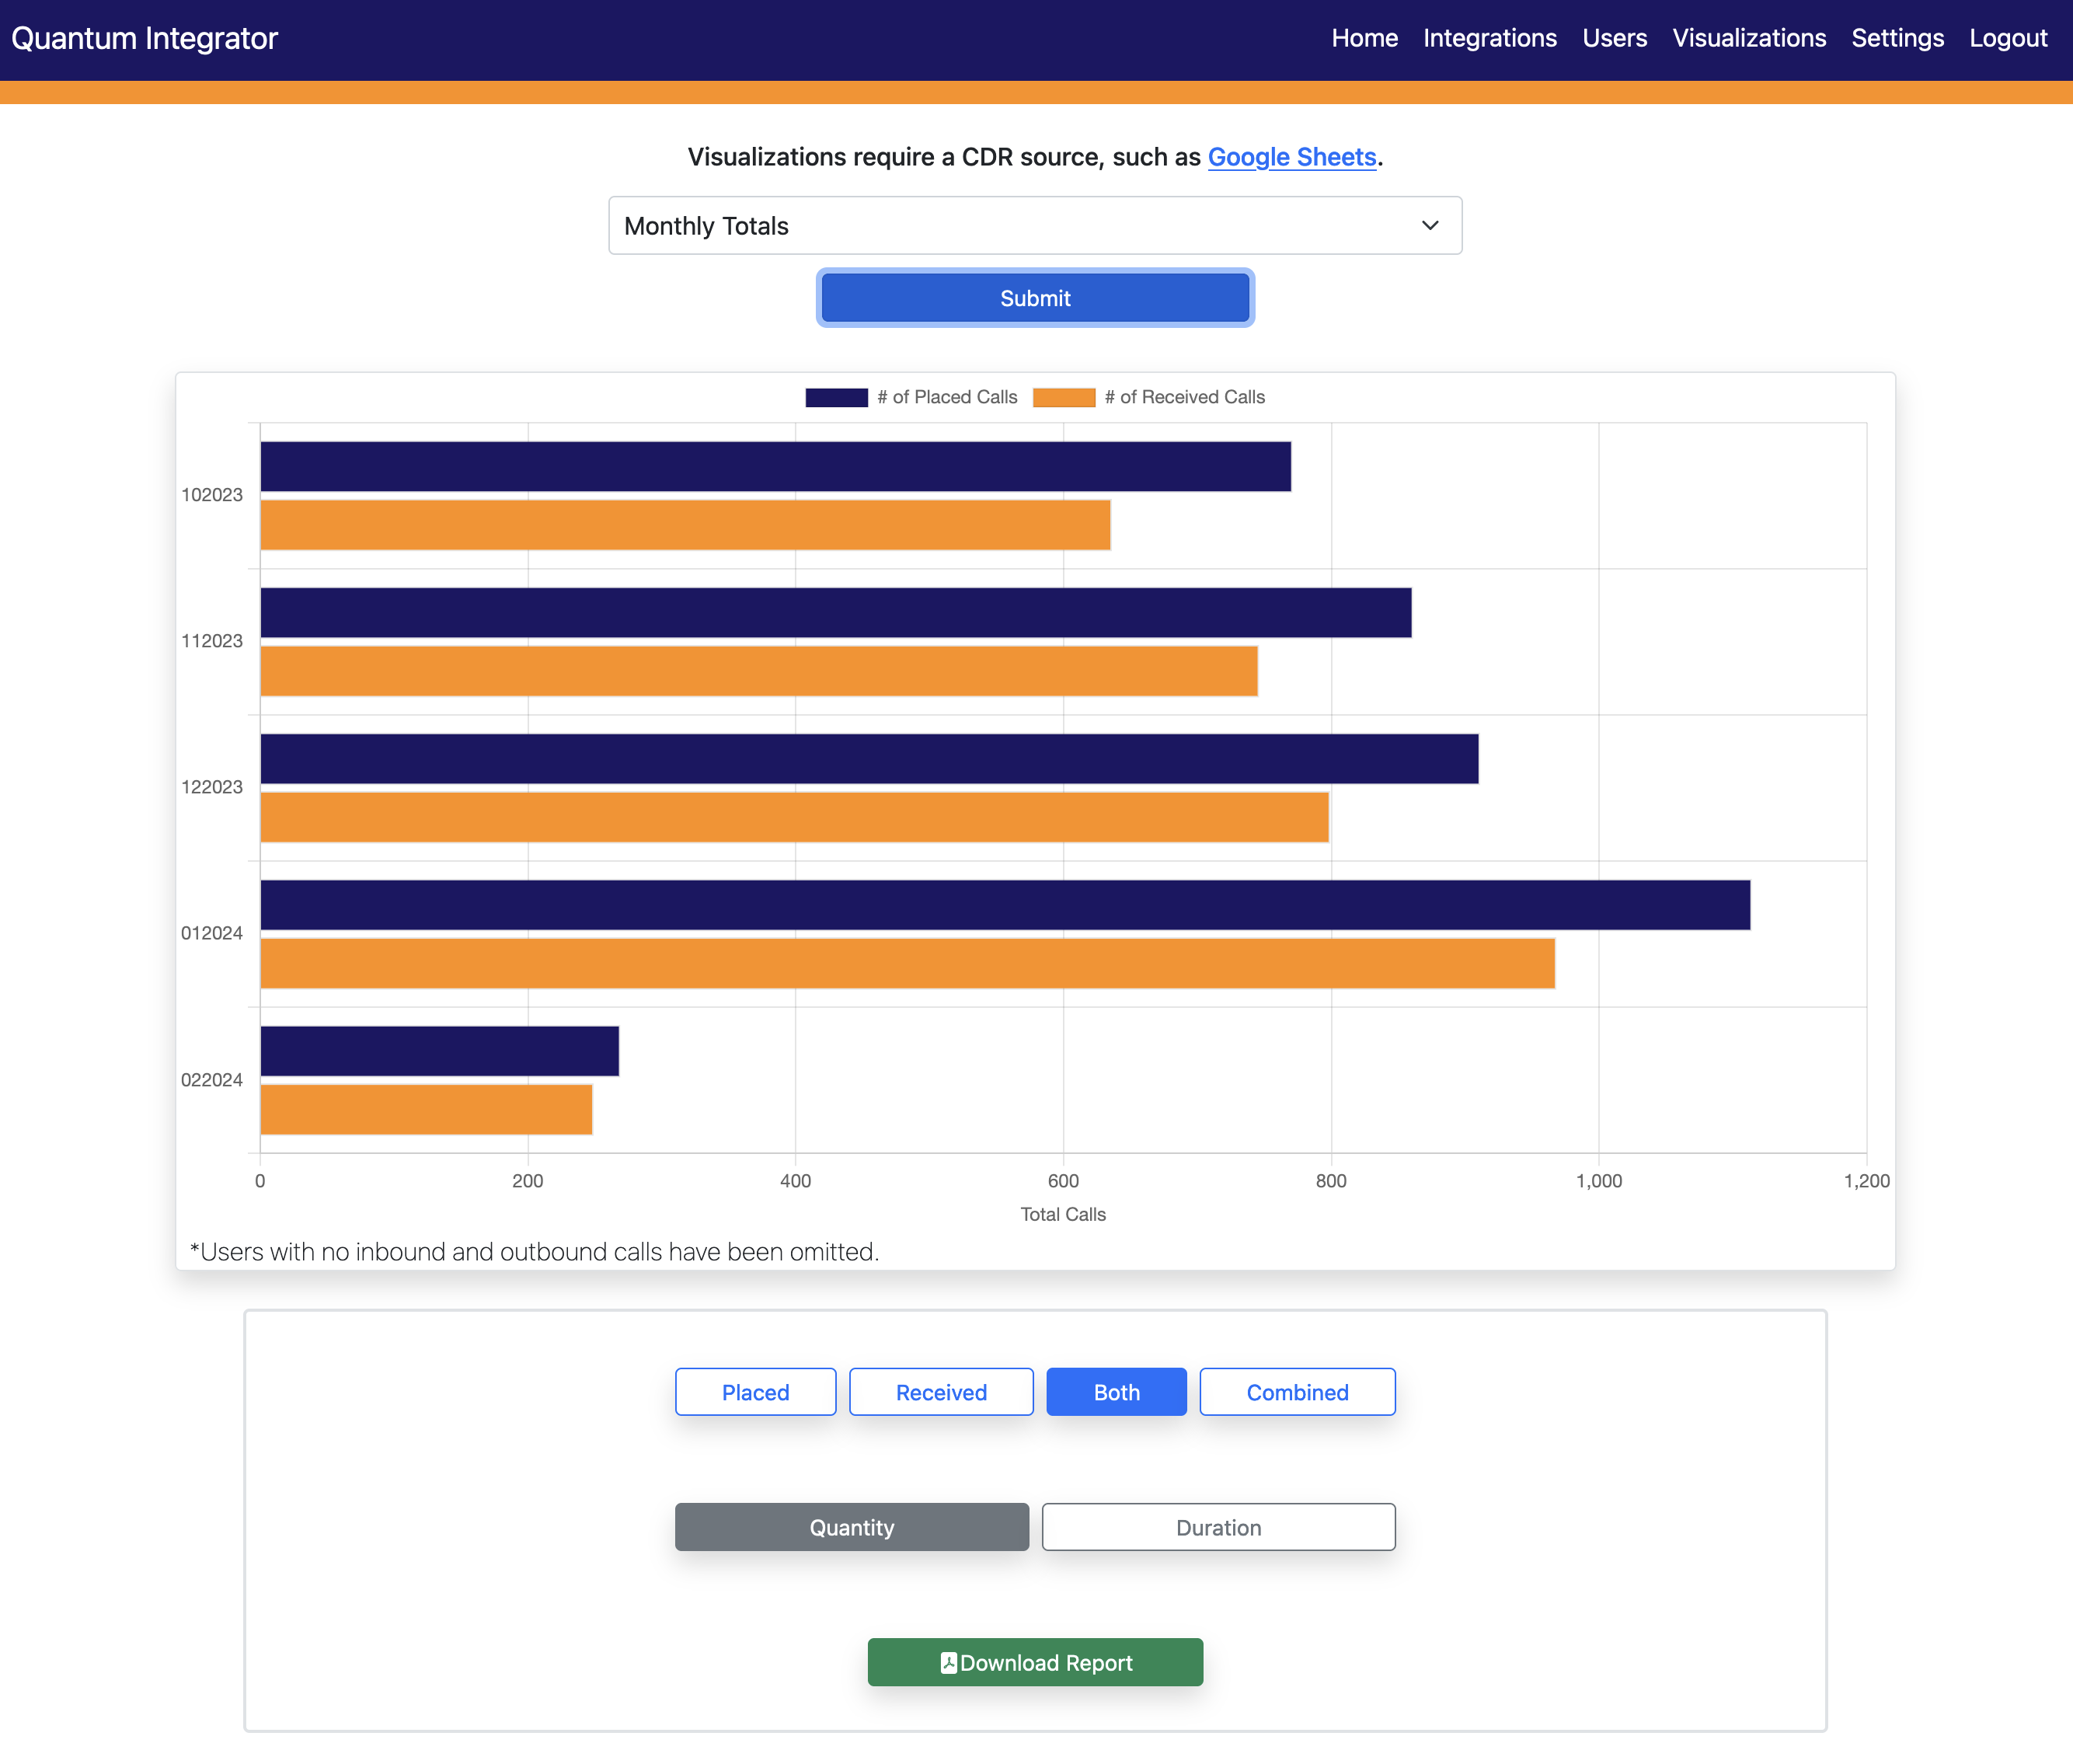Viewport: 2073px width, 1764px height.
Task: Follow the Google Sheets link
Action: (1291, 157)
